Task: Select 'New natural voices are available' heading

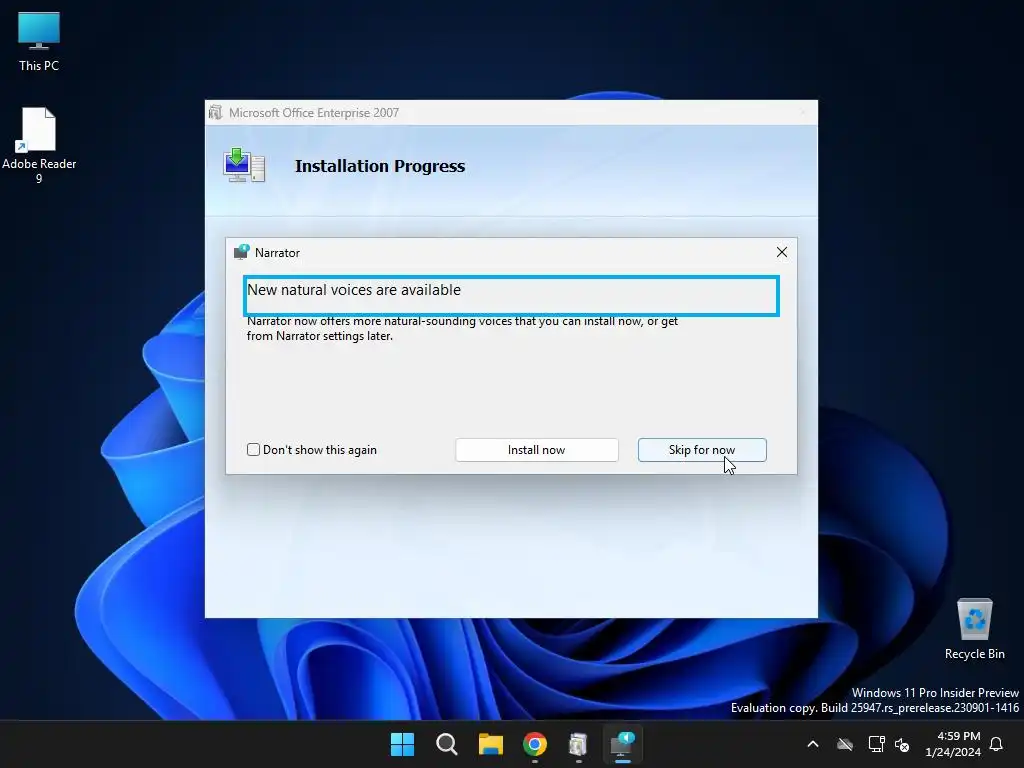Action: point(354,290)
